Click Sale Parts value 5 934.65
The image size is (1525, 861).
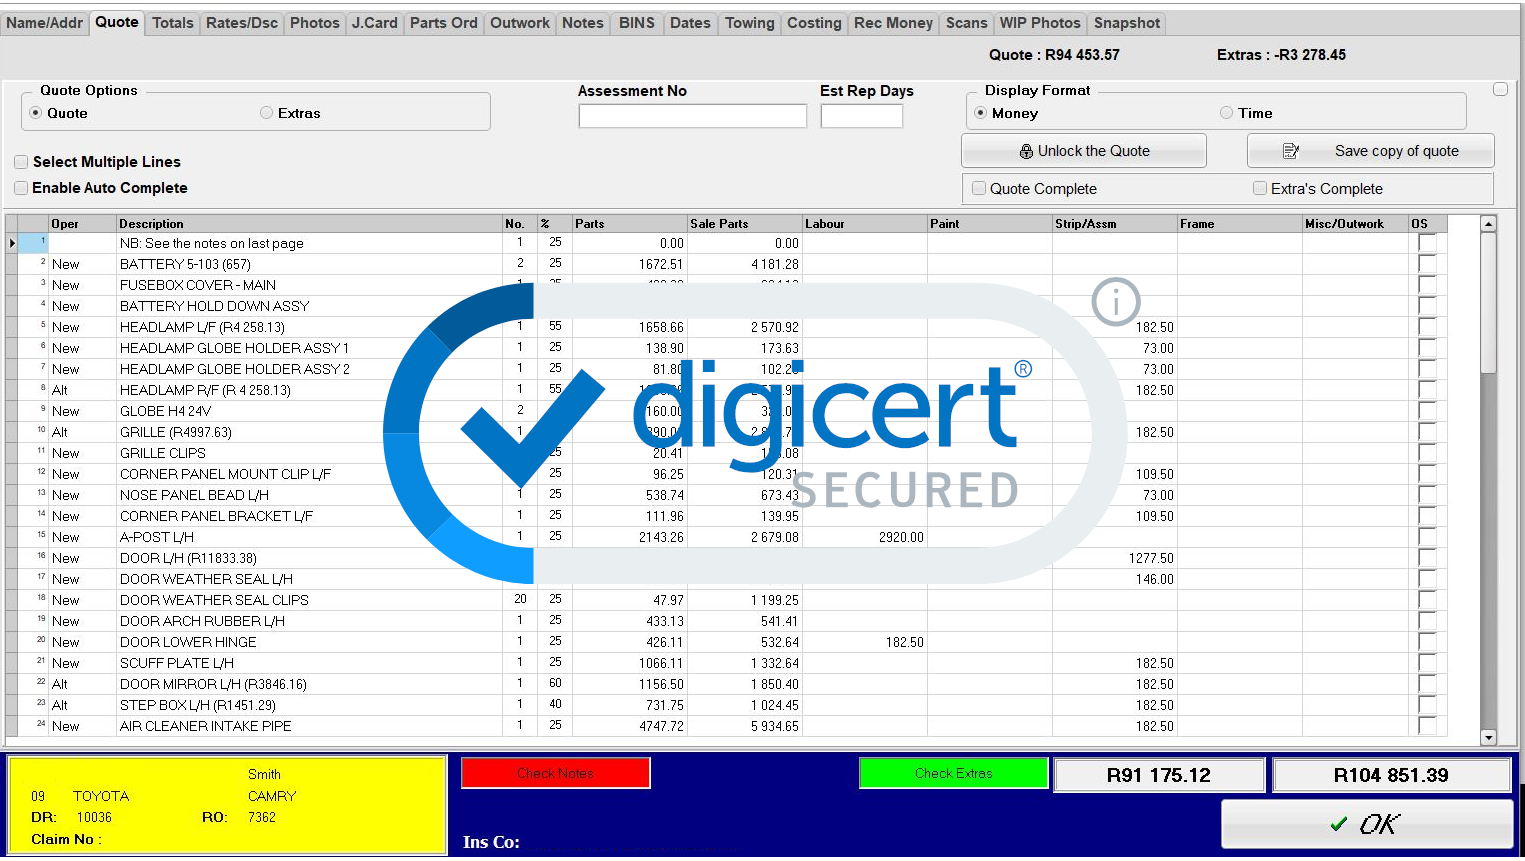tap(775, 726)
